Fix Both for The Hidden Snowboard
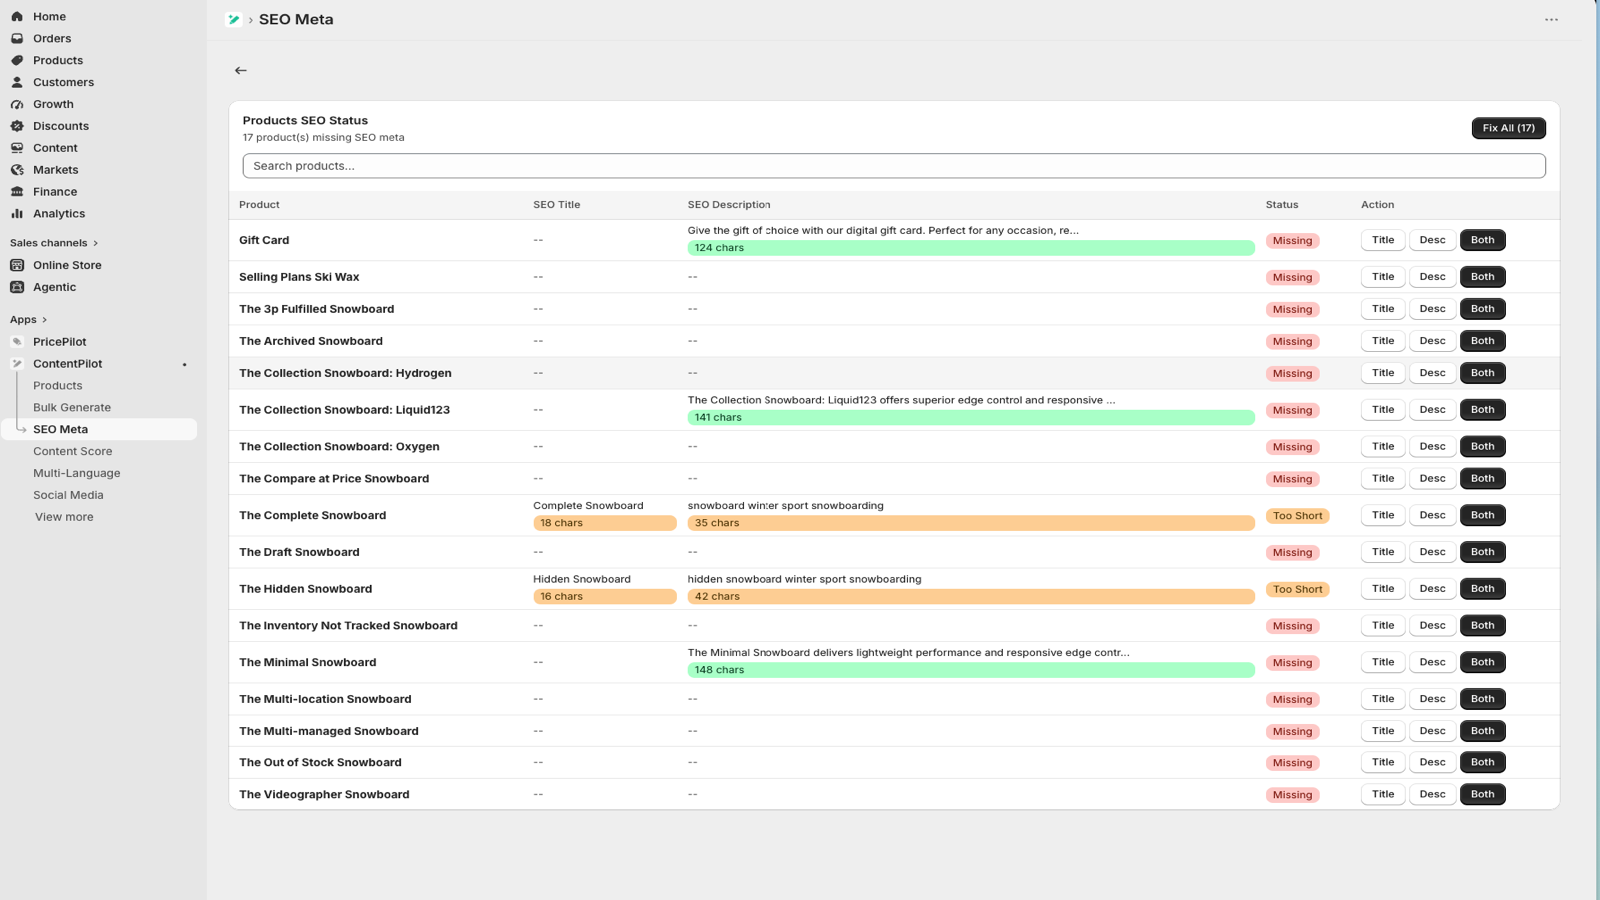 tap(1483, 589)
